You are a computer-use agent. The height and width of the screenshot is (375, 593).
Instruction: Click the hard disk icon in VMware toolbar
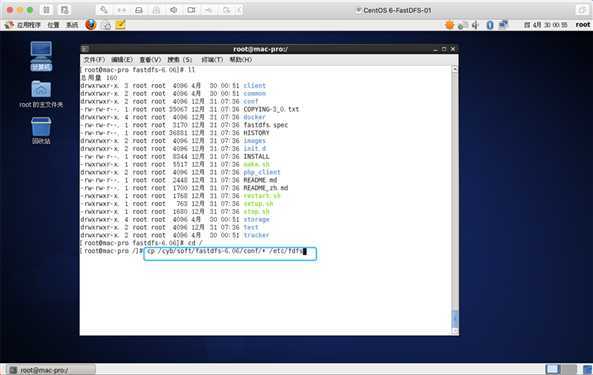pos(139,10)
